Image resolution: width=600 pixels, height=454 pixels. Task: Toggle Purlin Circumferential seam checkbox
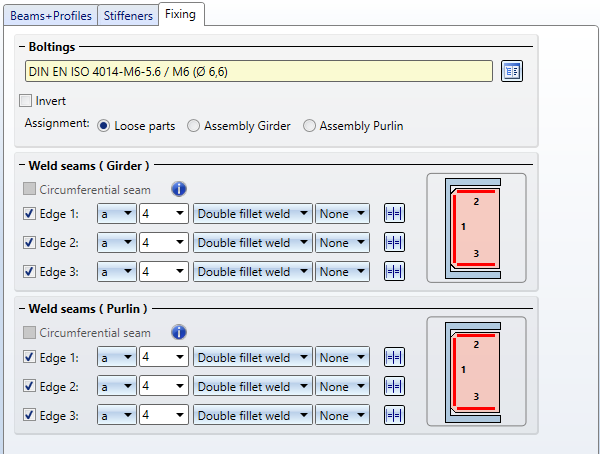coord(29,333)
